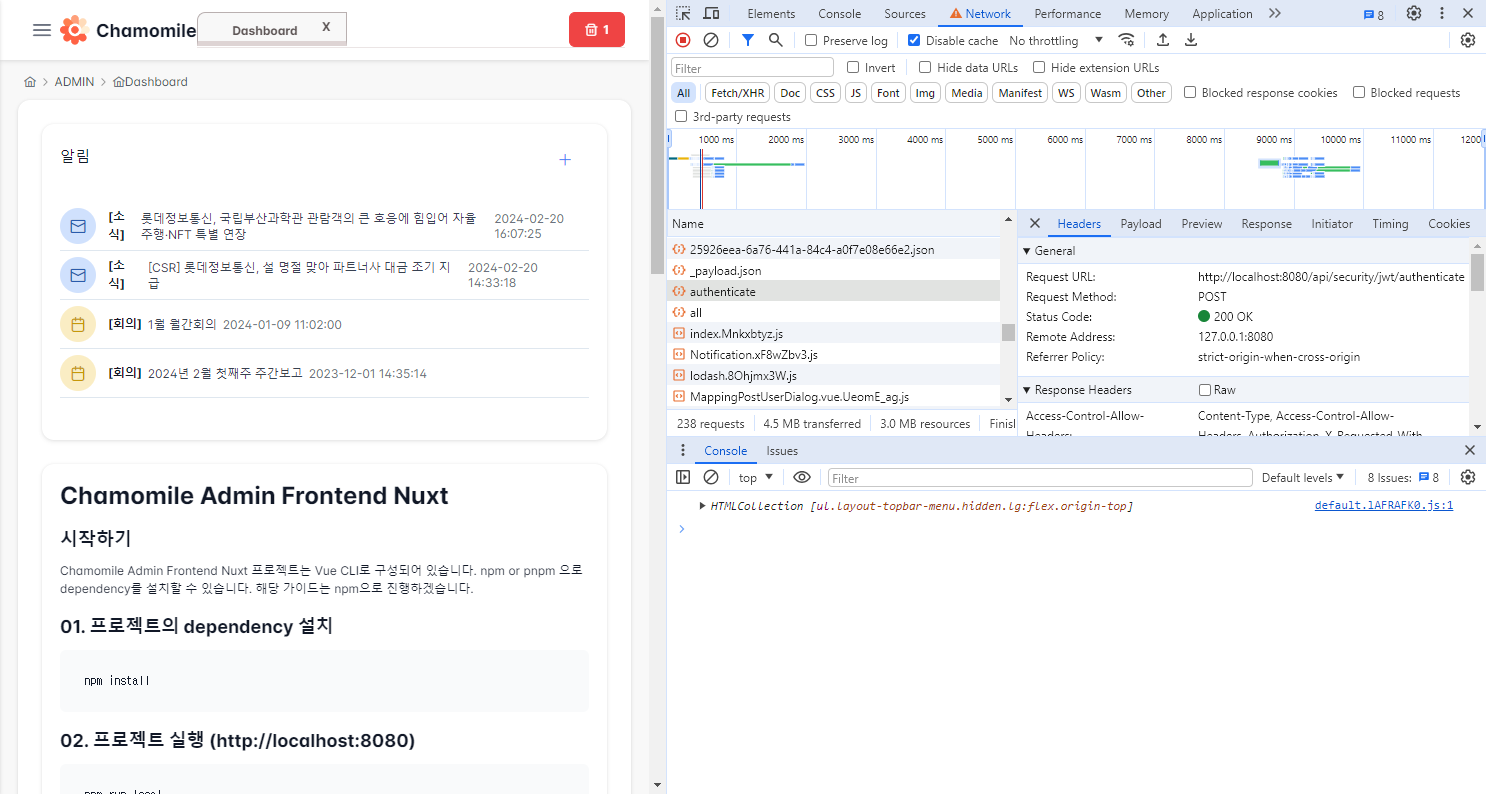1486x794 pixels.
Task: Click calendar icon of 2024년 2월 첫째주 주간보고
Action: [x=78, y=373]
